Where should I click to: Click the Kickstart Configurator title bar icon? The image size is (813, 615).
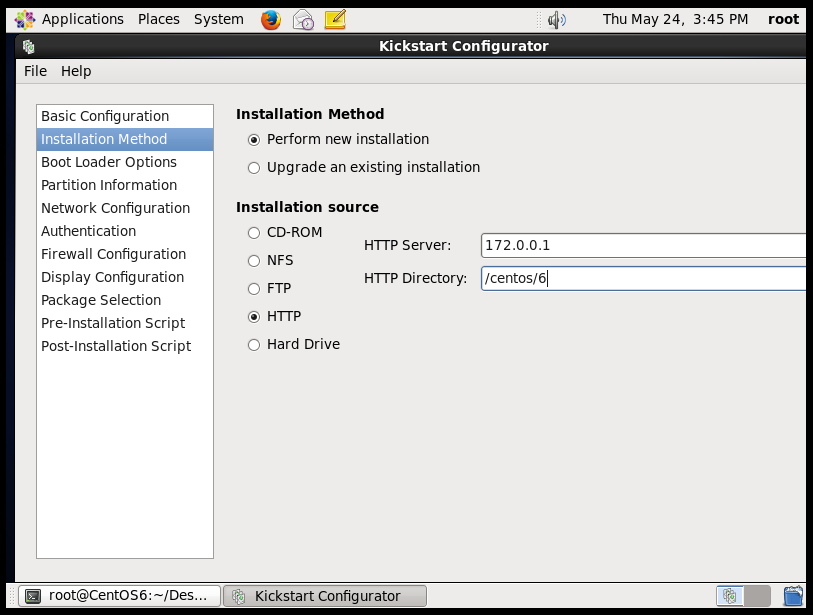(29, 47)
